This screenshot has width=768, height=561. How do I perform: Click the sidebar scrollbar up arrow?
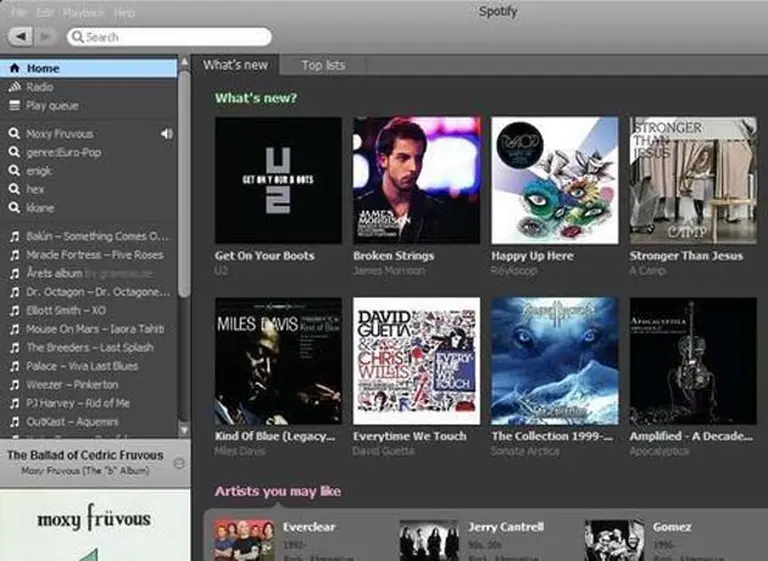point(184,62)
